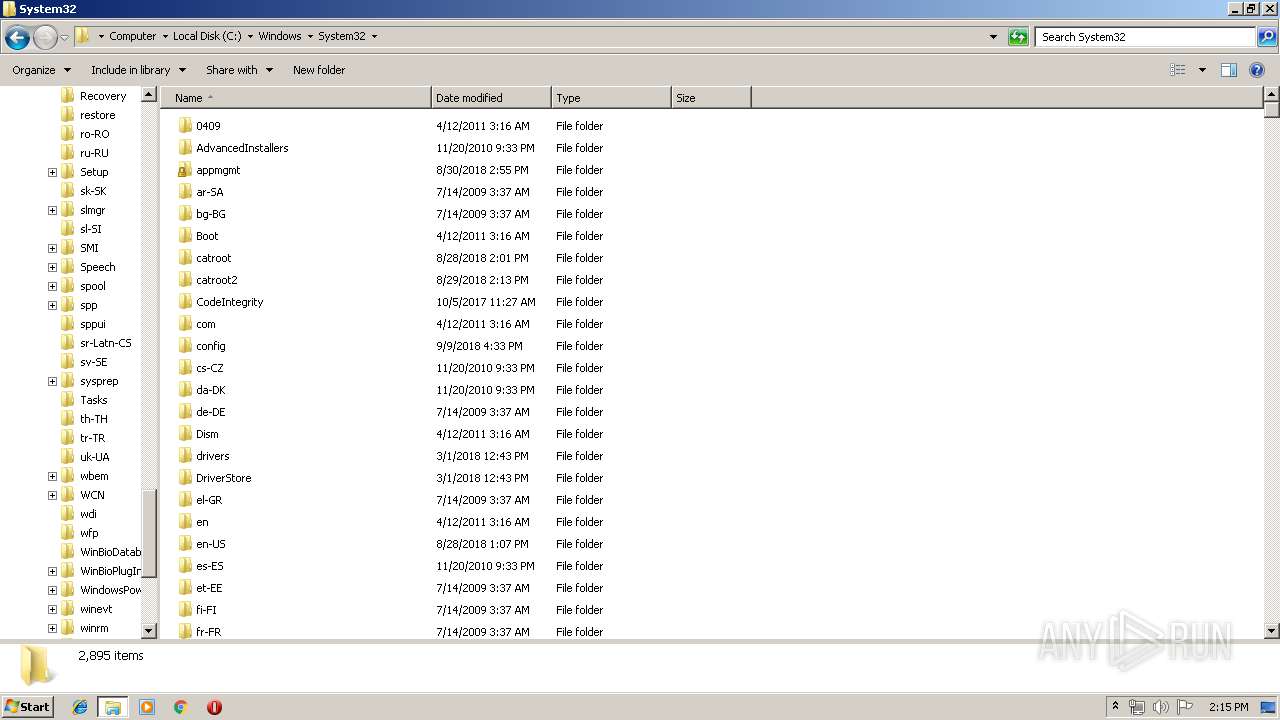Open the recent pages dropdown arrow
Image resolution: width=1280 pixels, height=720 pixels.
64,38
